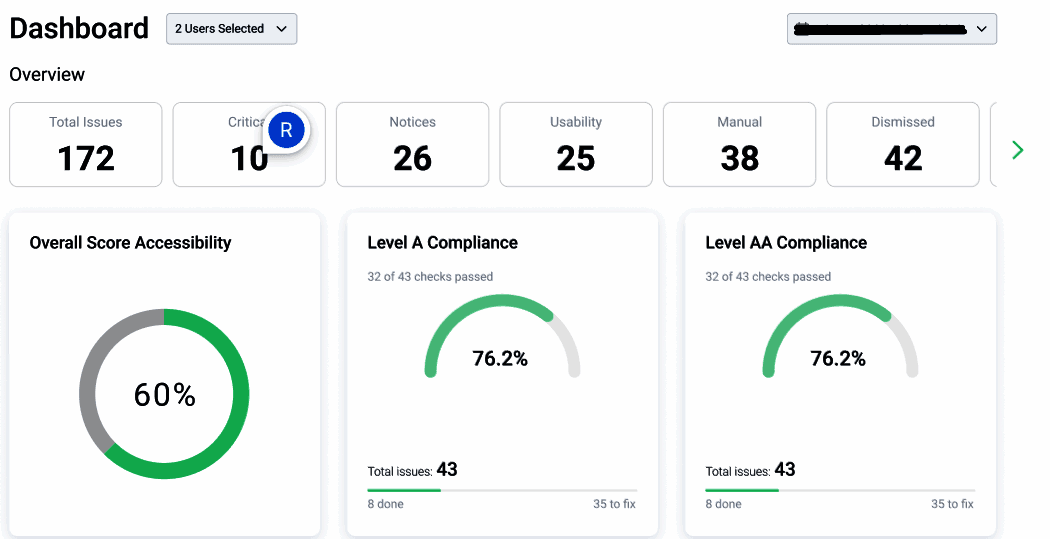Click '32 of 43 checks passed' under Level A
The image size is (1050, 539).
click(430, 277)
